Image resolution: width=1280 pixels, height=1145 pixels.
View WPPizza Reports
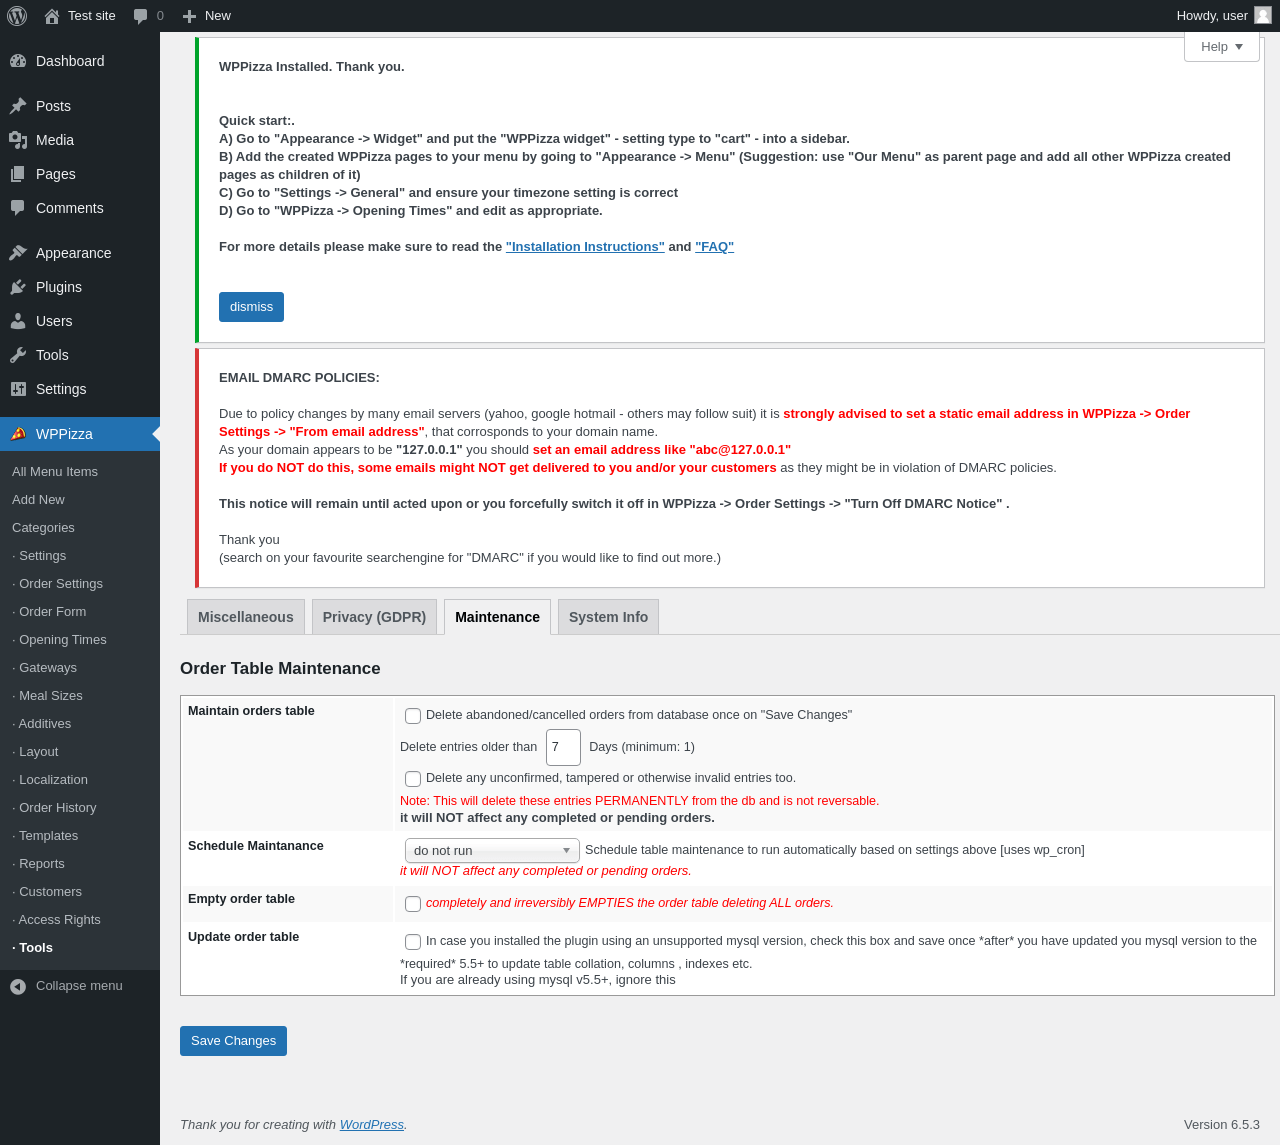click(38, 863)
